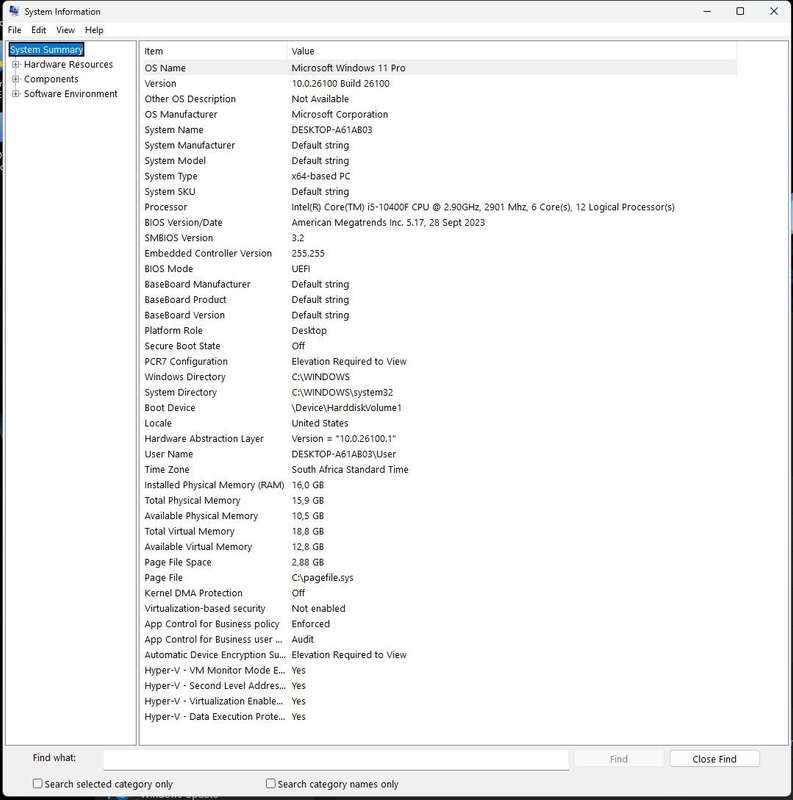Click the Locale row
This screenshot has width=793, height=800.
(439, 423)
